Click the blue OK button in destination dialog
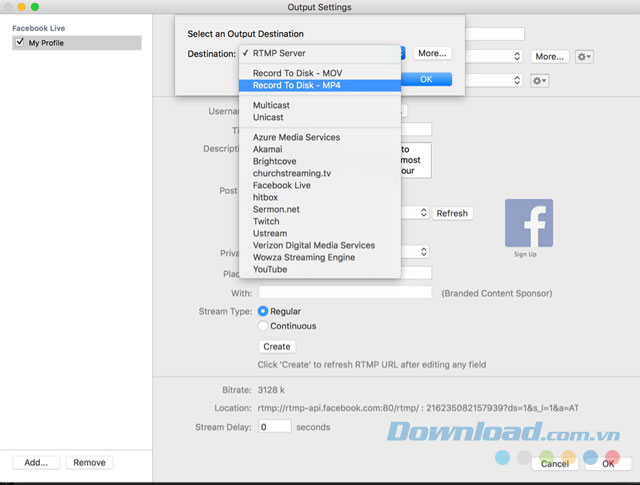The image size is (640, 485). [426, 79]
